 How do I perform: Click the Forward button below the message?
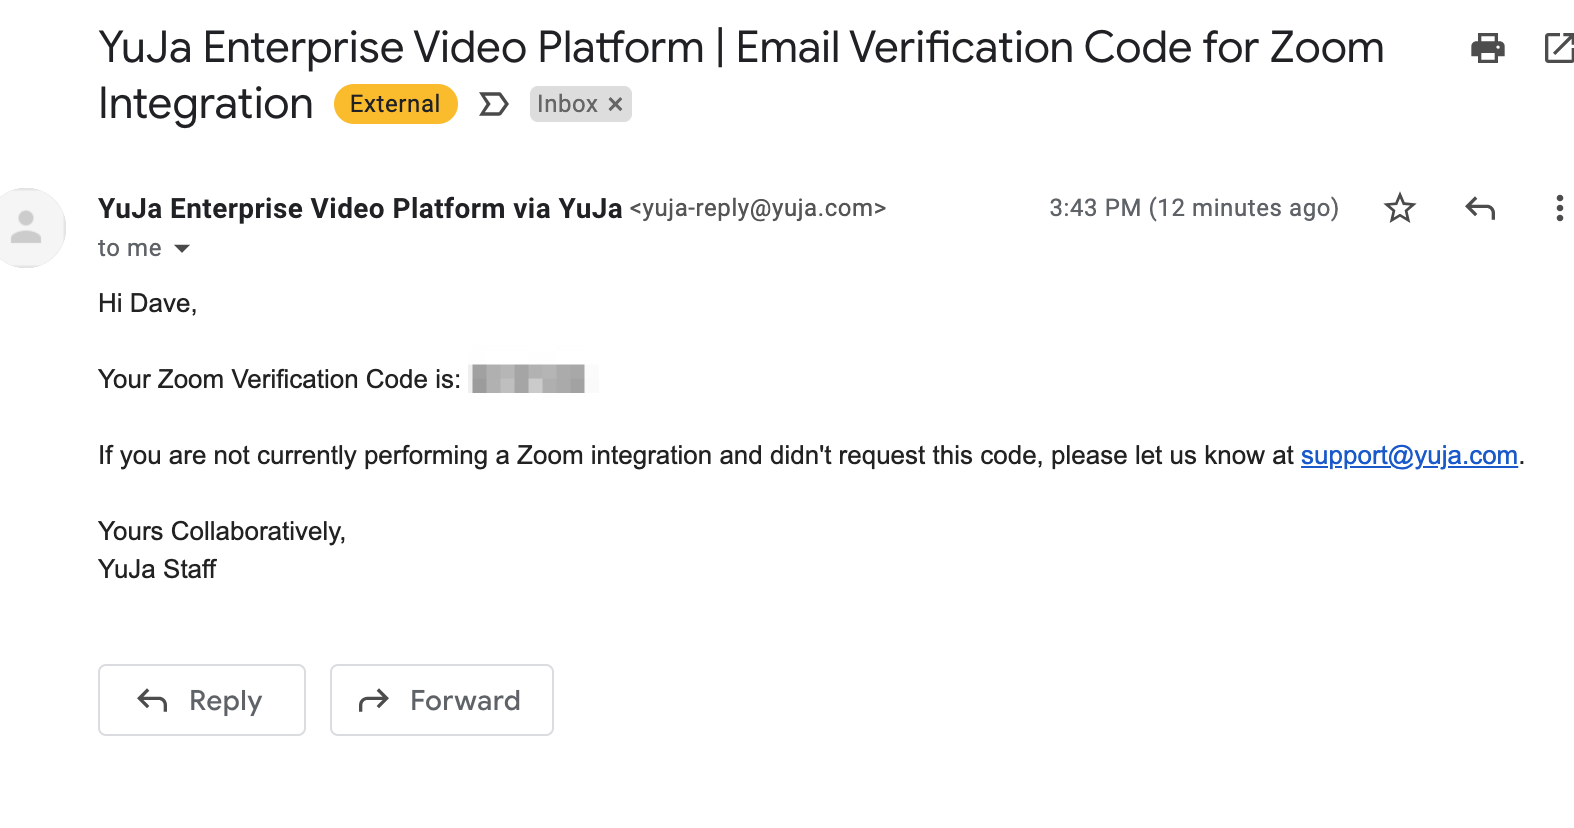[442, 700]
